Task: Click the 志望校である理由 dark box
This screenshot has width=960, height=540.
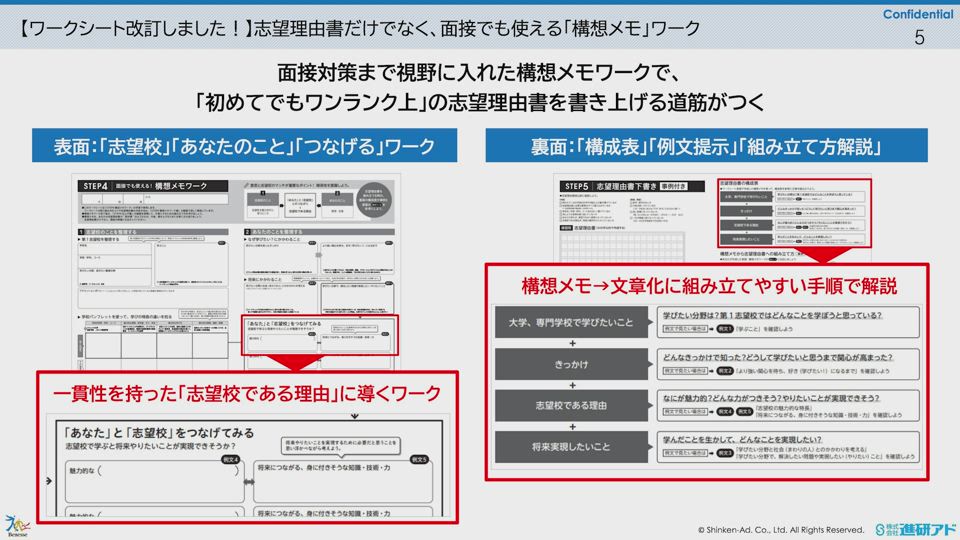Action: (x=571, y=406)
